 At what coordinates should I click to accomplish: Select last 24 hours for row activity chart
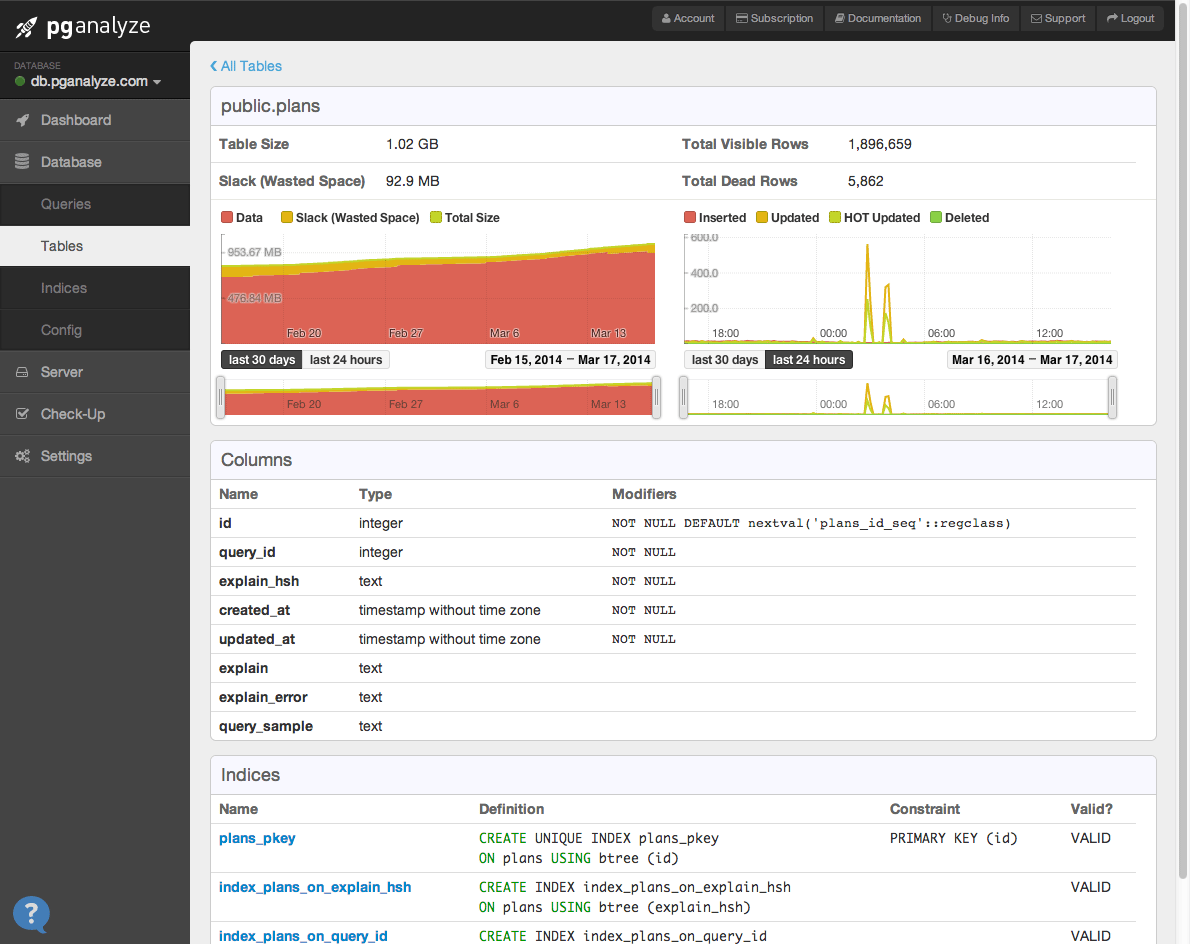[809, 360]
